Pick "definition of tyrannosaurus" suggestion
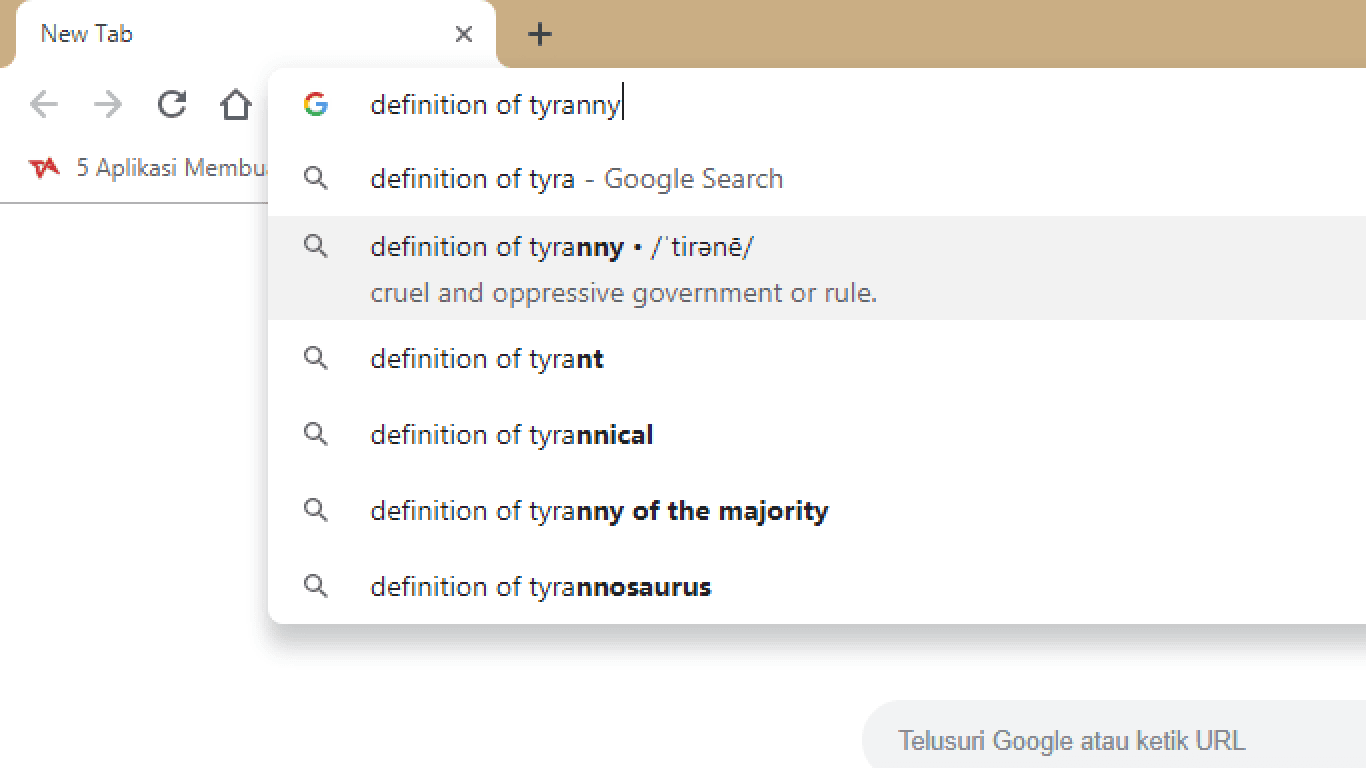1366x768 pixels. coord(817,586)
